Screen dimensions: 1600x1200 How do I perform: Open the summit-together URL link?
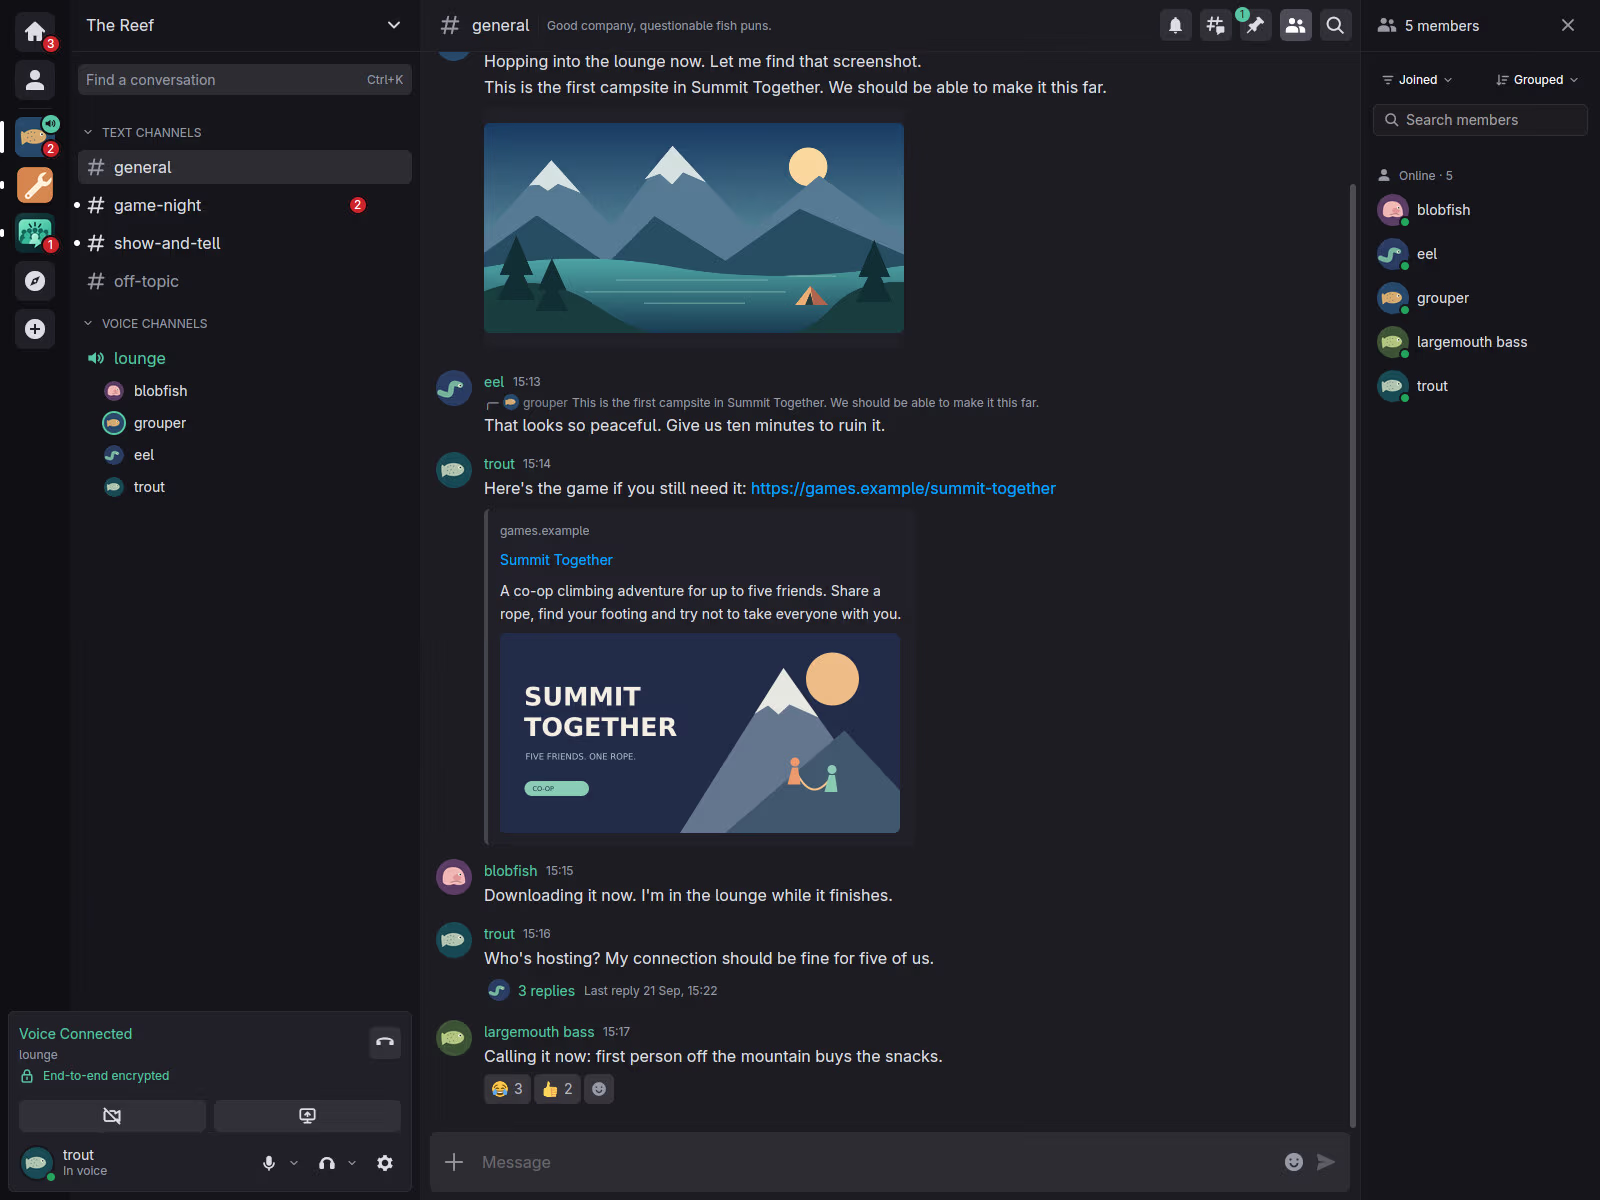(x=903, y=488)
